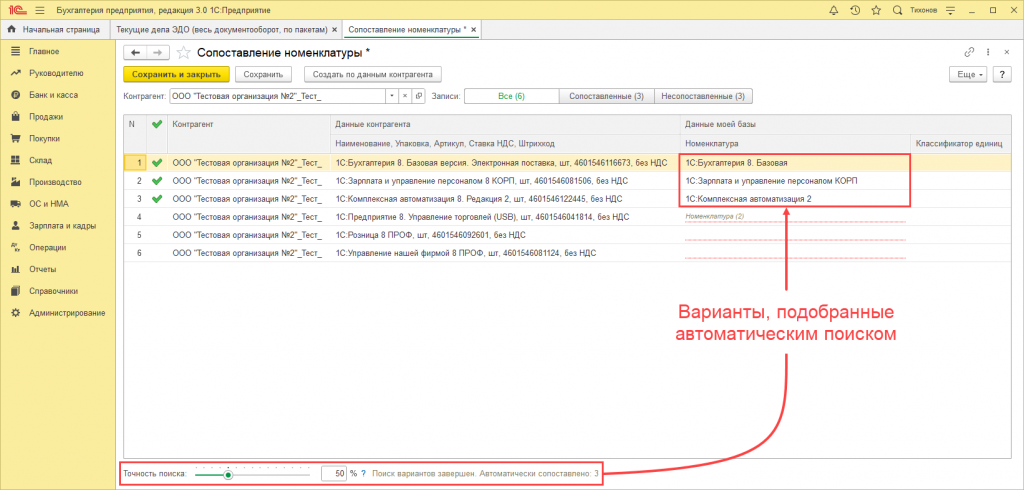Screen dimensions: 1024x490
Task: Open Номенклатура (2) variants in row 4
Action: pos(793,216)
